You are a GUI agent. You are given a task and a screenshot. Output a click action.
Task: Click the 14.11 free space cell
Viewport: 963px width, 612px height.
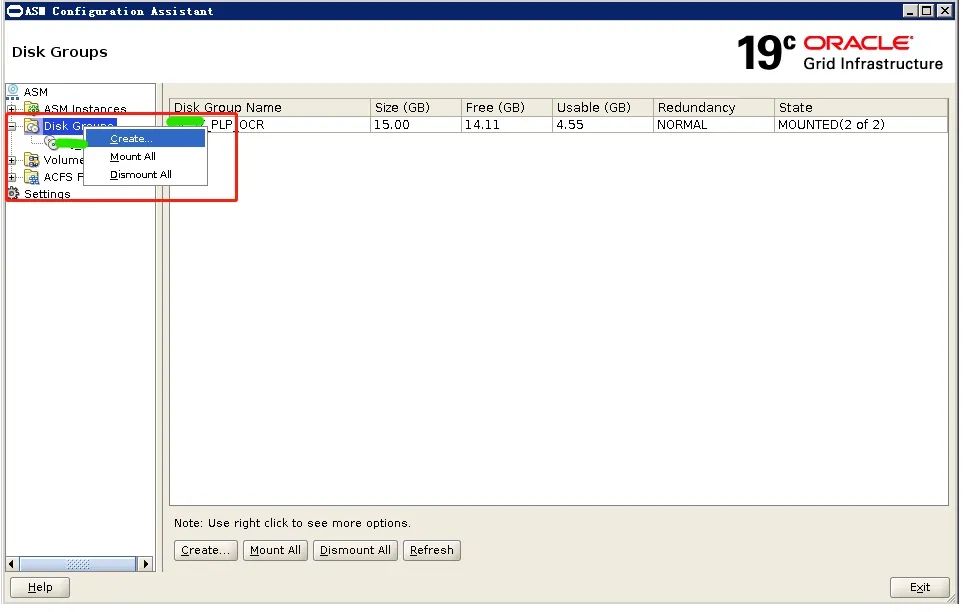pos(507,125)
